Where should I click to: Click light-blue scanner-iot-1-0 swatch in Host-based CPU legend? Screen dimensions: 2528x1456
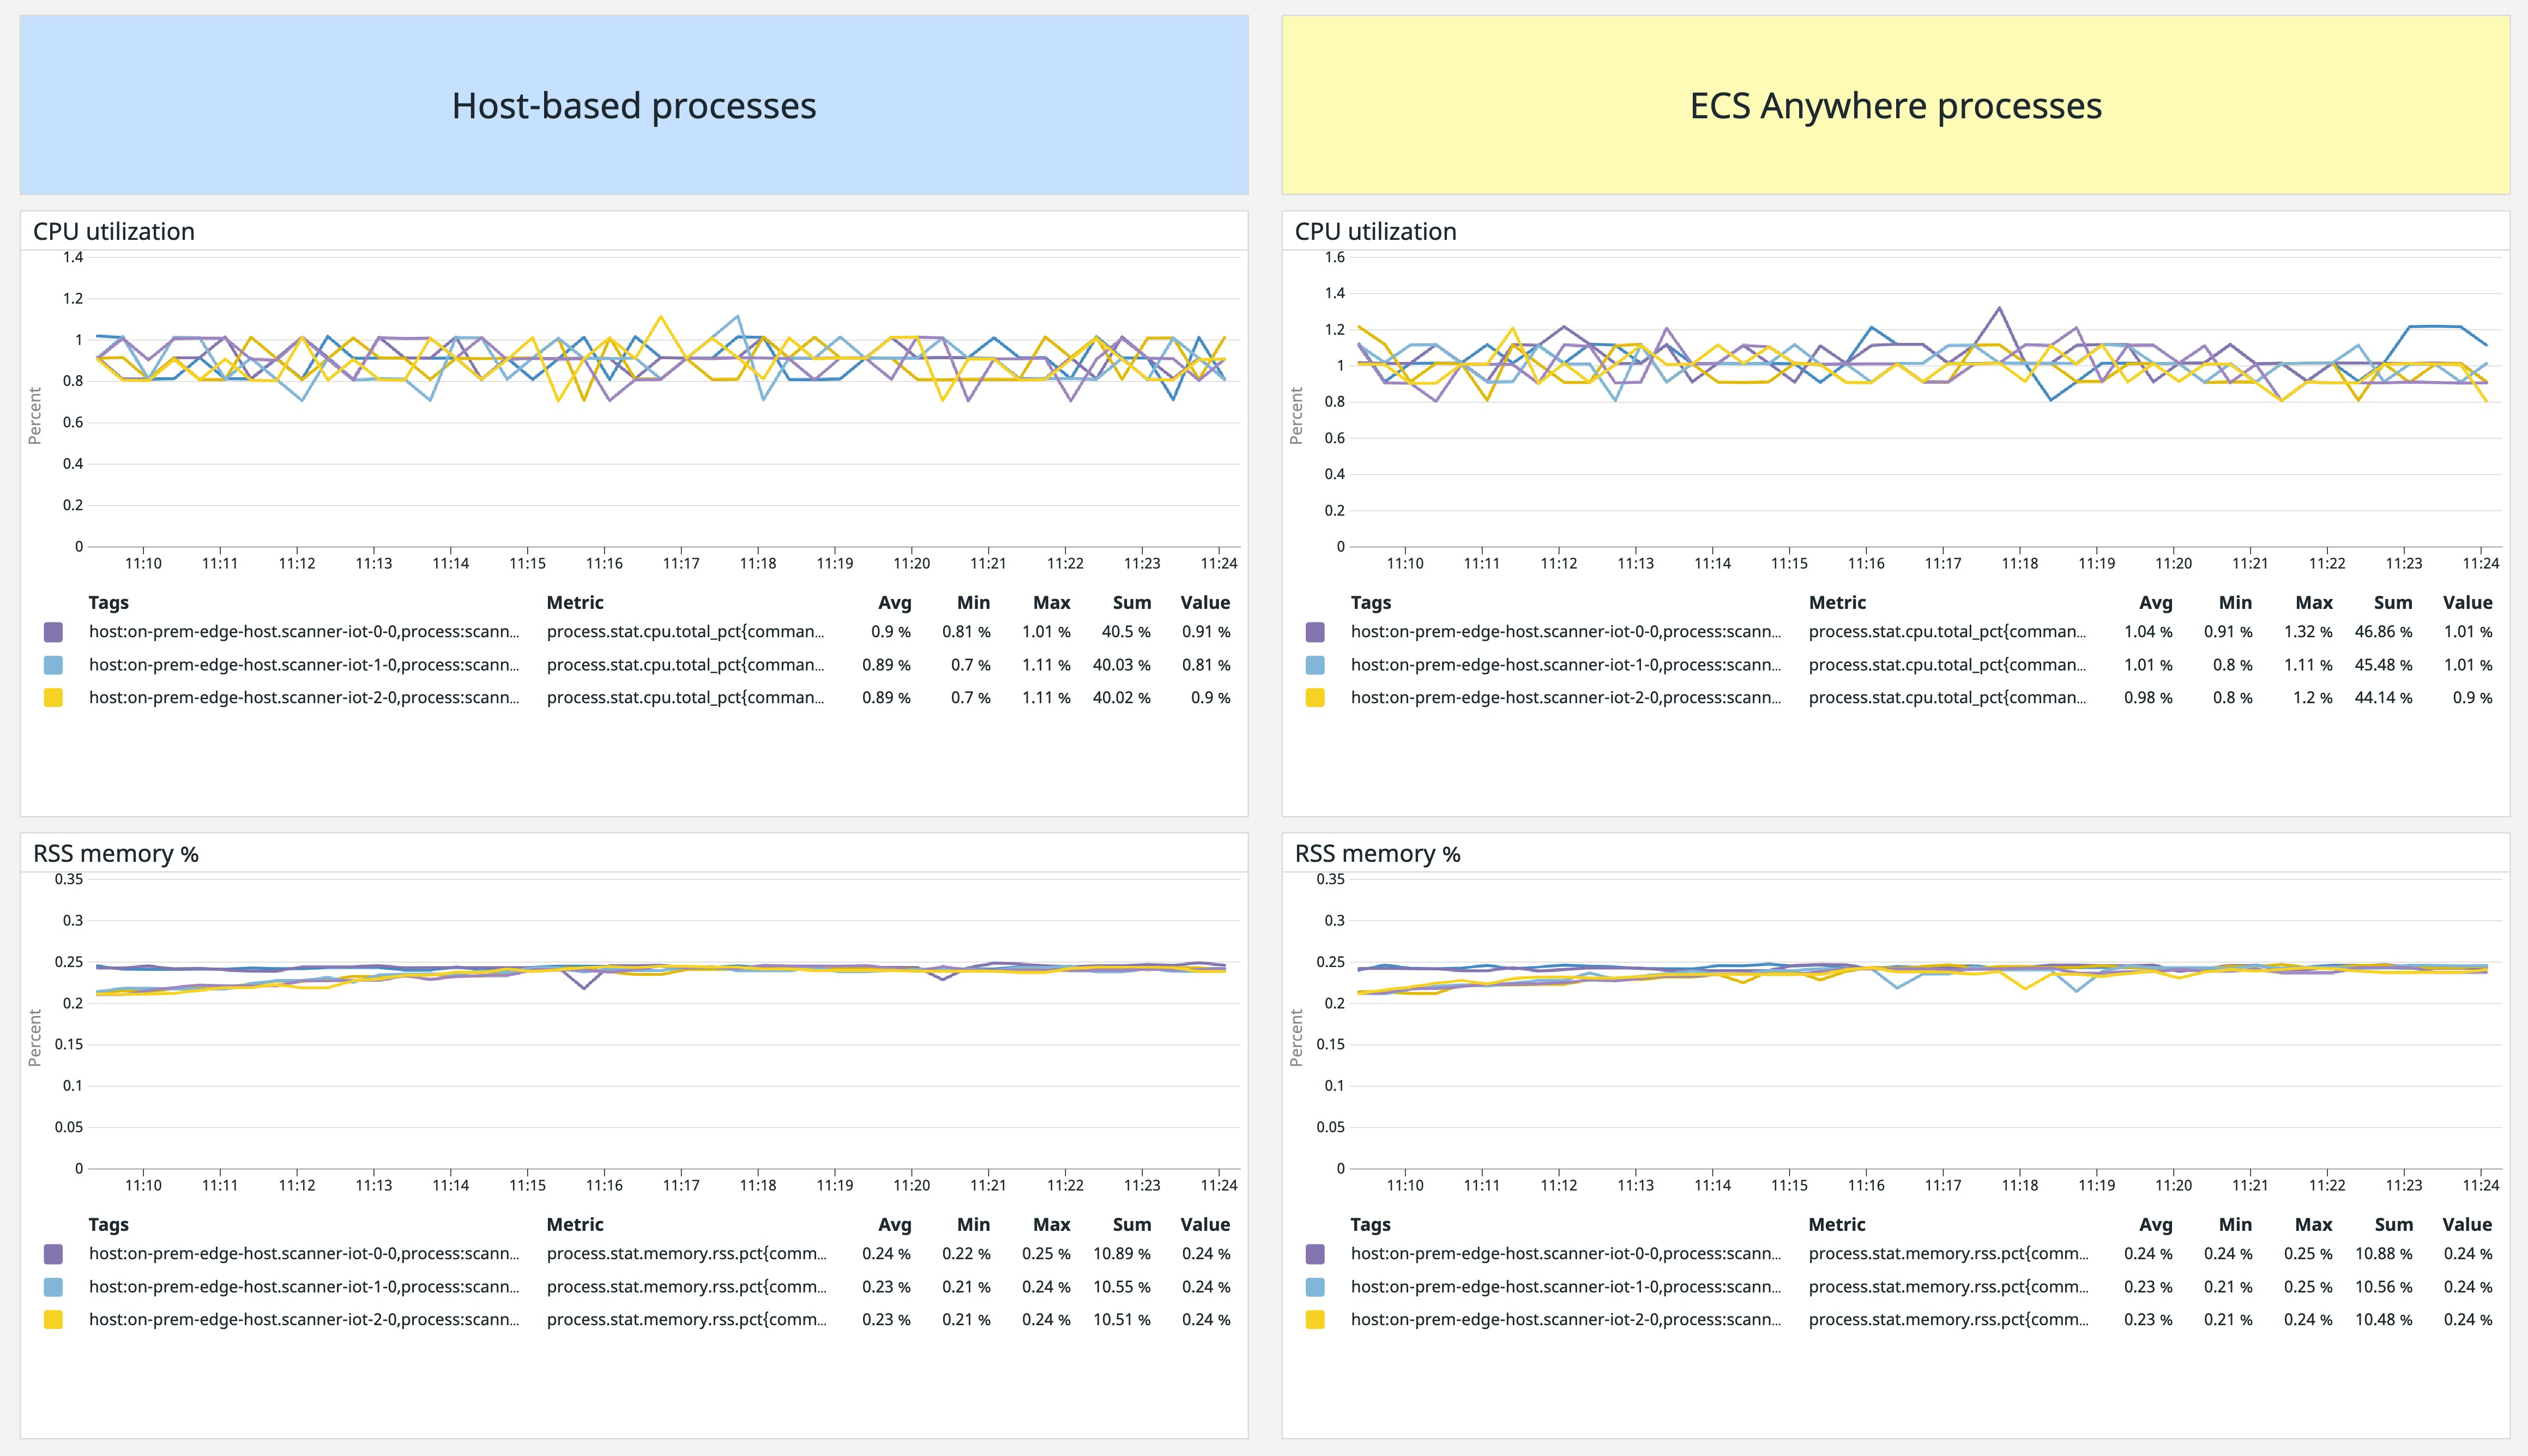click(53, 665)
